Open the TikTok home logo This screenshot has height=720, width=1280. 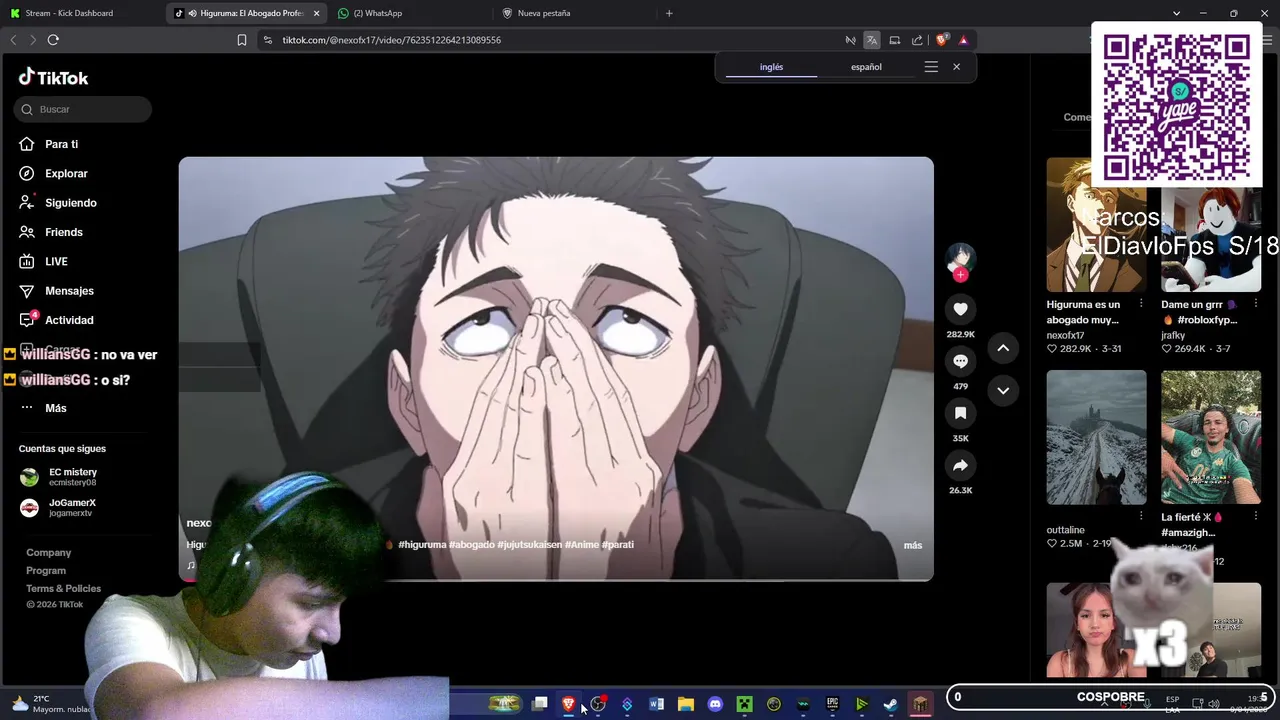click(54, 77)
